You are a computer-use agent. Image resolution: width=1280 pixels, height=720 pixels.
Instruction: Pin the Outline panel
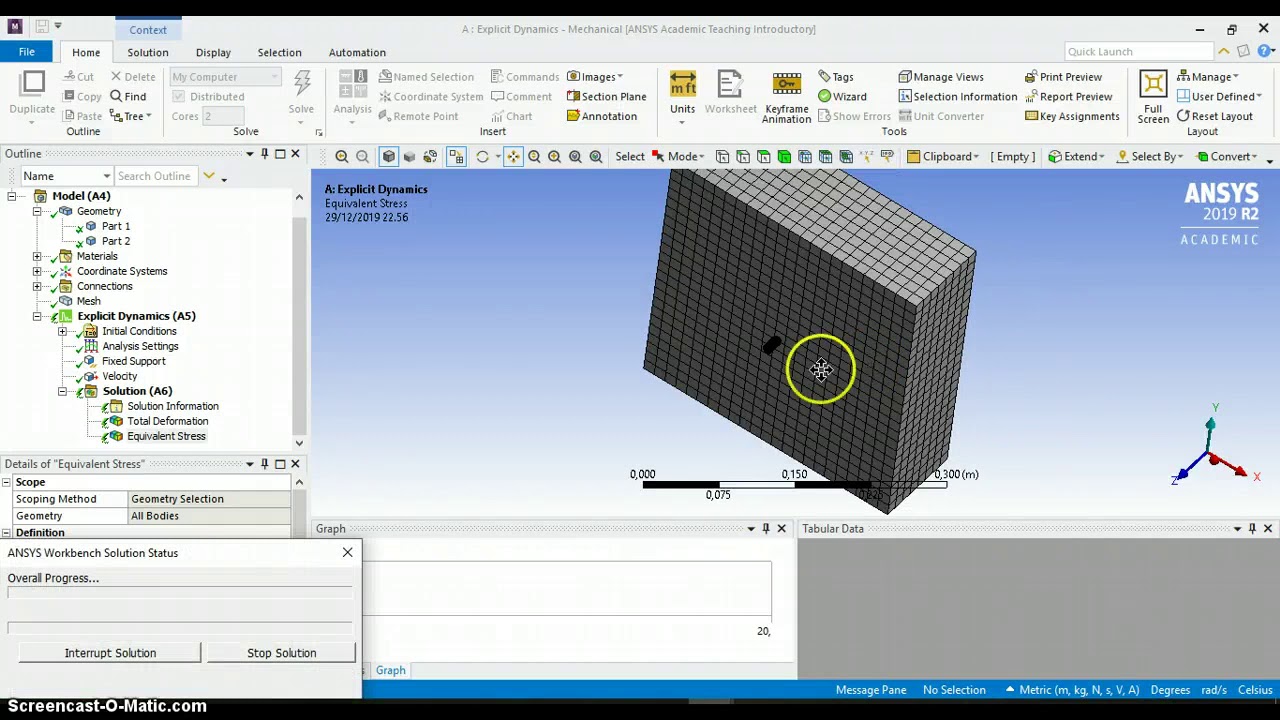[265, 154]
